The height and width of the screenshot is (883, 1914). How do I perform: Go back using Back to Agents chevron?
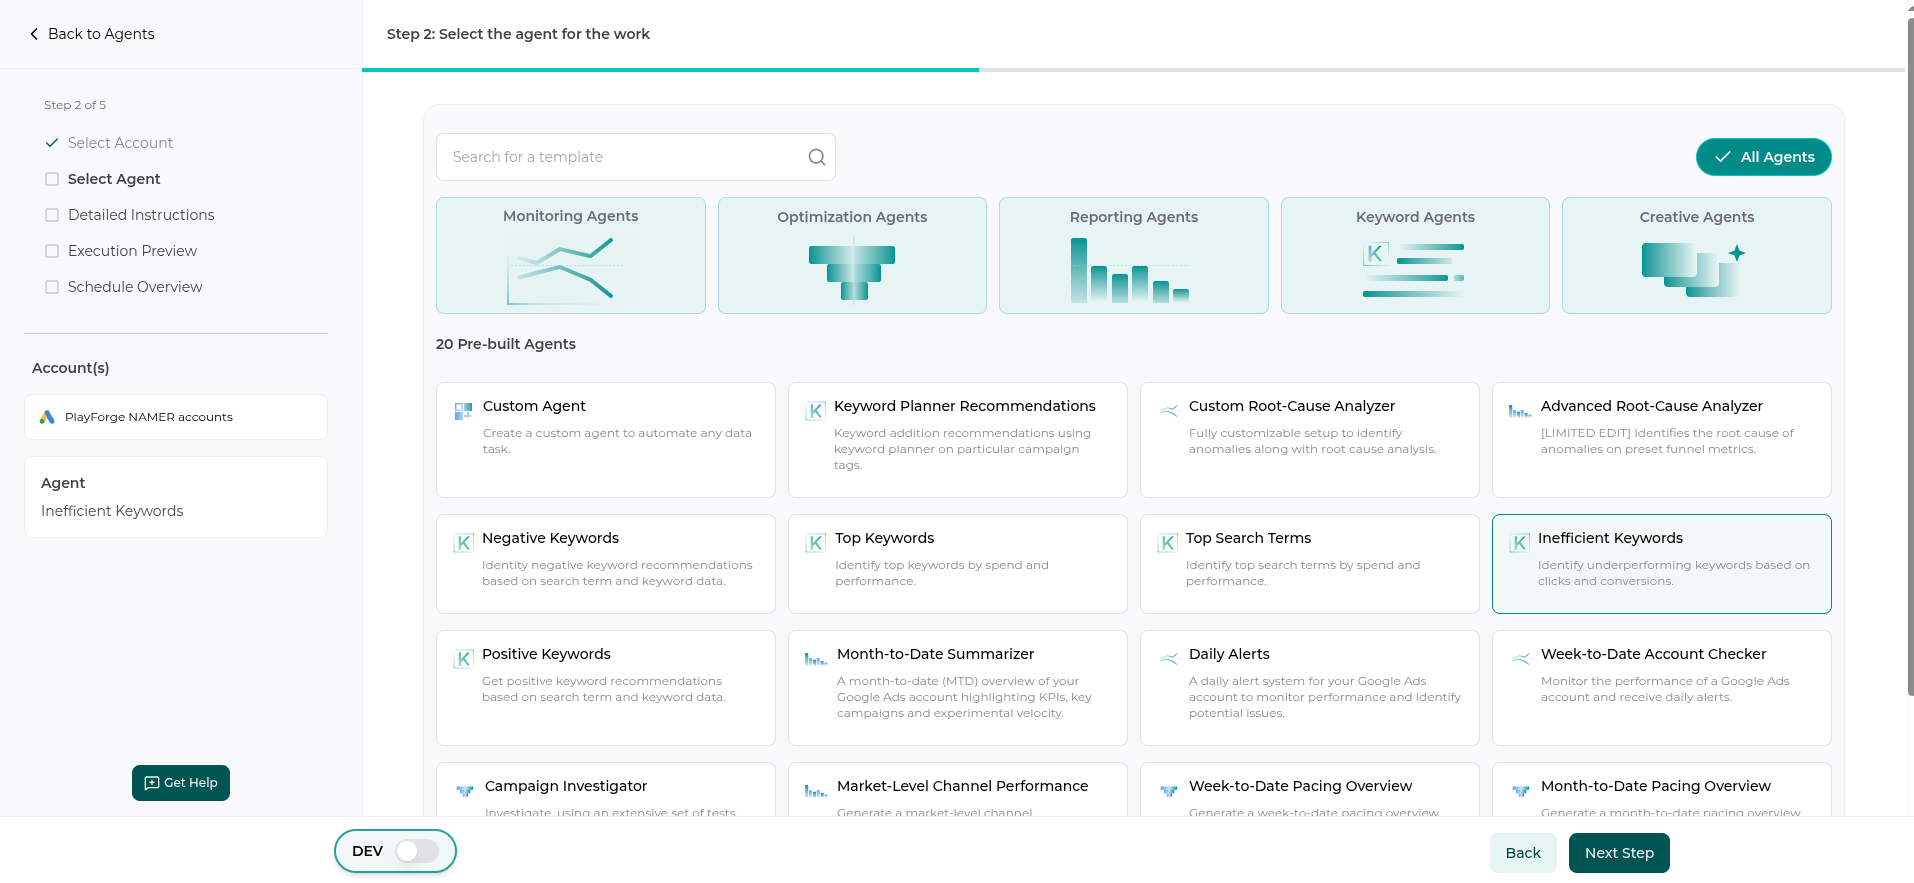(34, 34)
